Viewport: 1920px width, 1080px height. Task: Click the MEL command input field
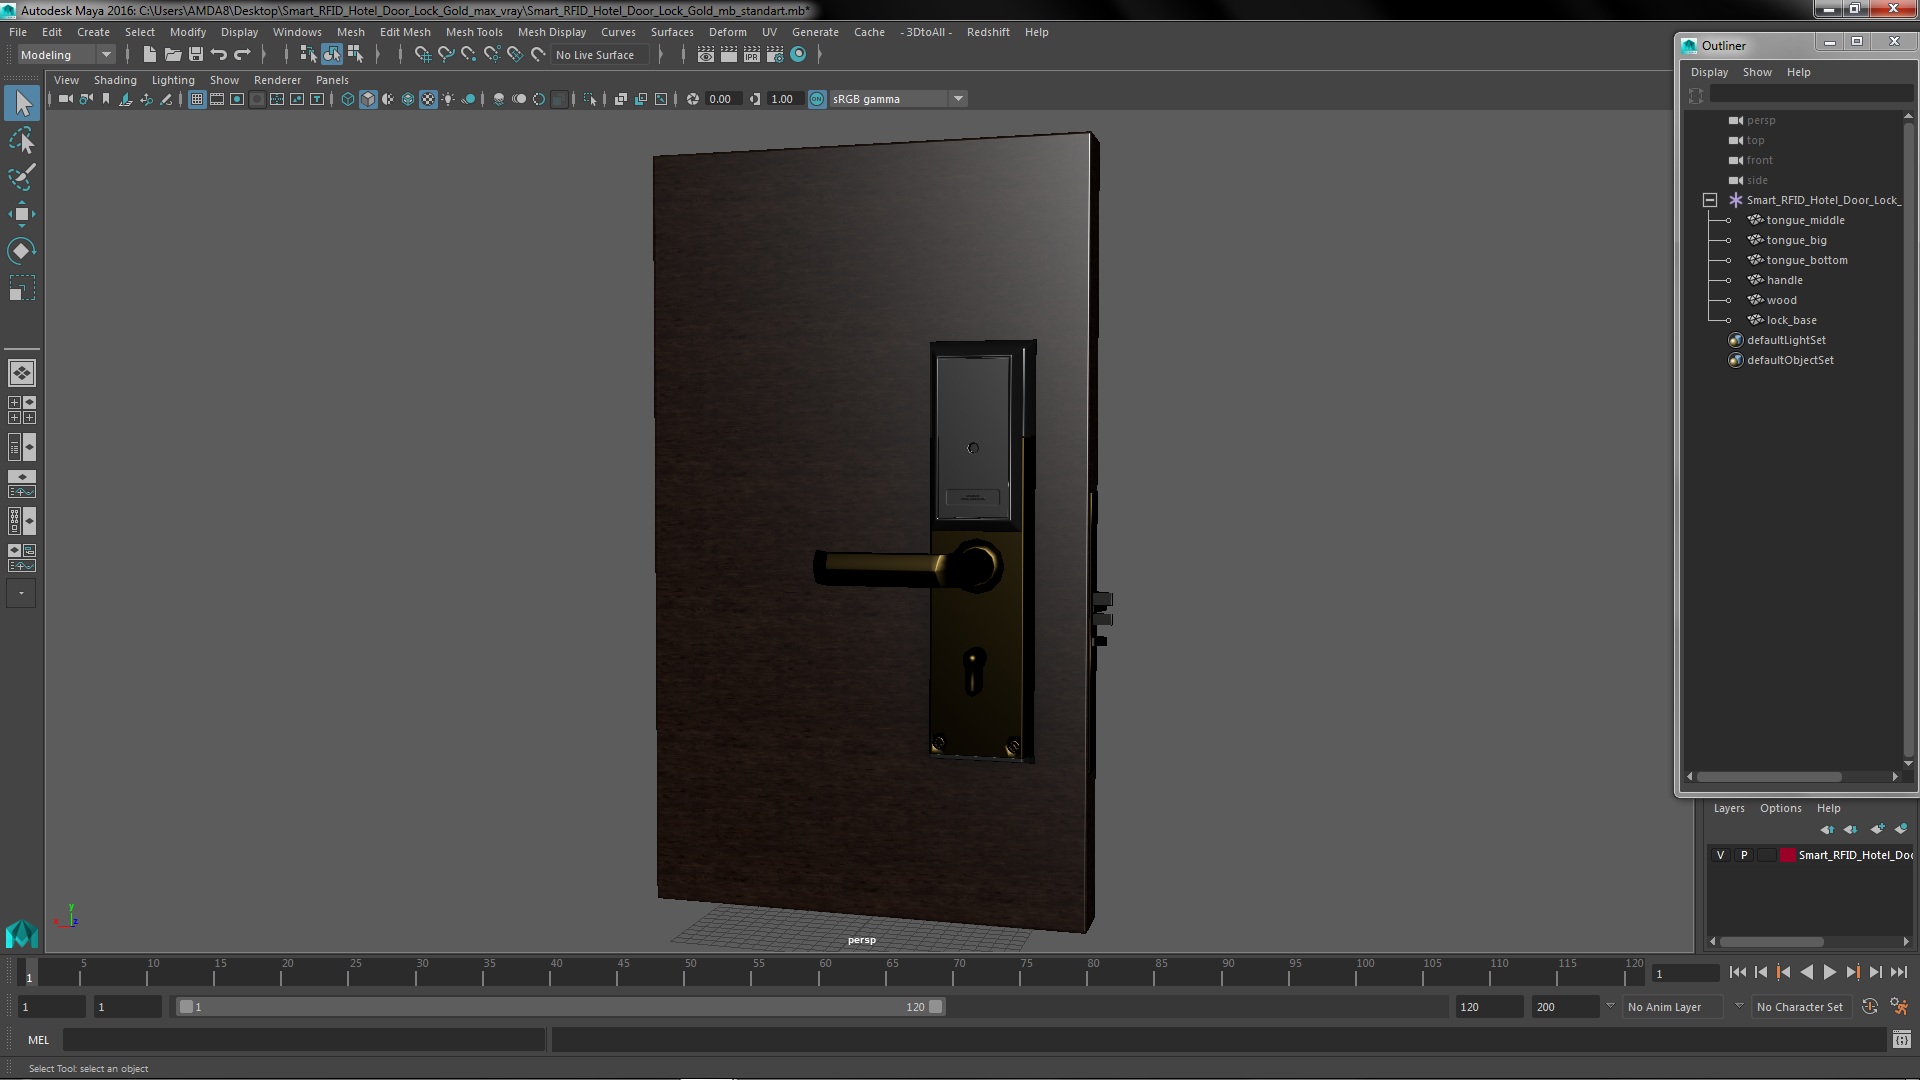point(303,1040)
